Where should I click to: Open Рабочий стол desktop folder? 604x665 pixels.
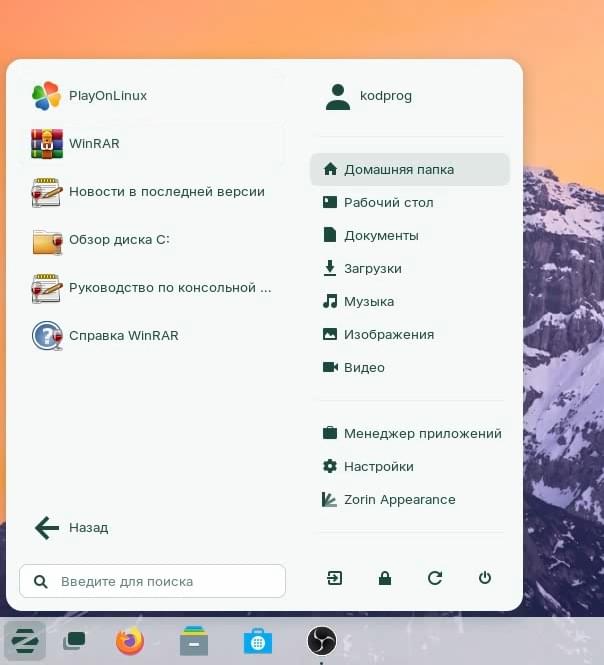(410, 203)
